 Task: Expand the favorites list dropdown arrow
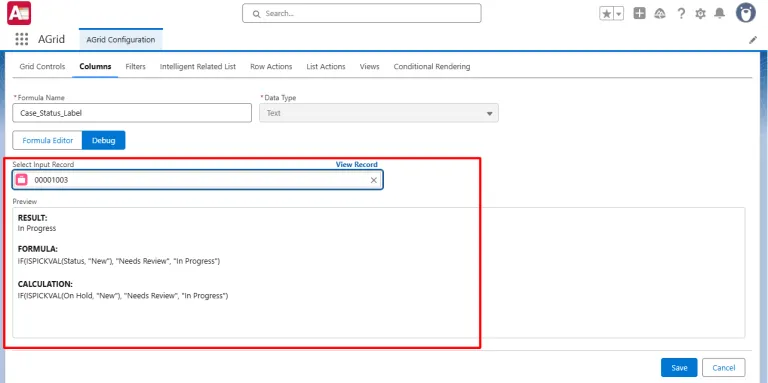pos(619,14)
